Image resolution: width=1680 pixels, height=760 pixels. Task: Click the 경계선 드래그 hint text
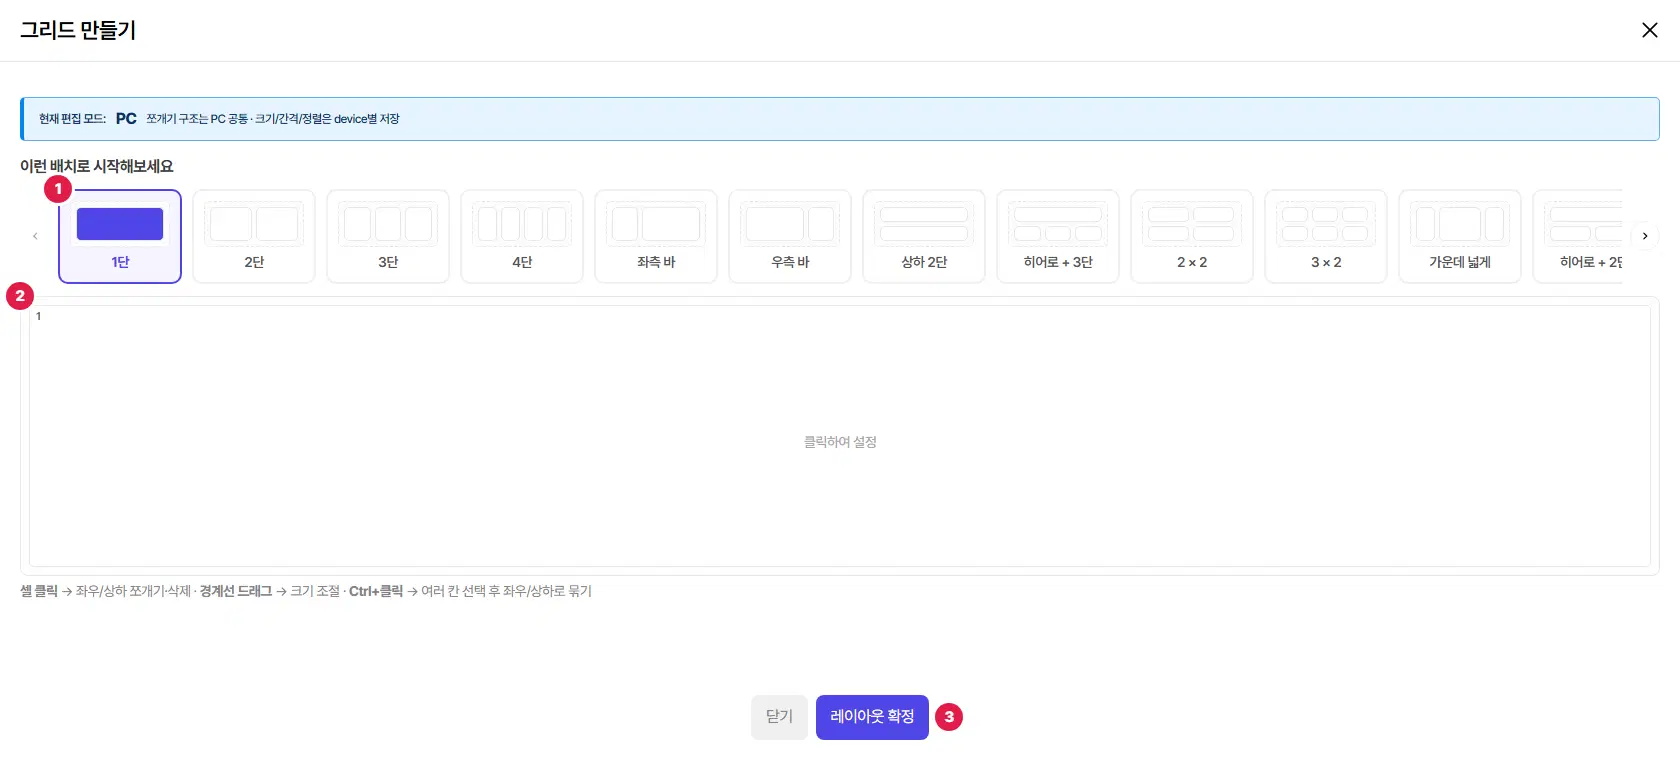point(235,591)
